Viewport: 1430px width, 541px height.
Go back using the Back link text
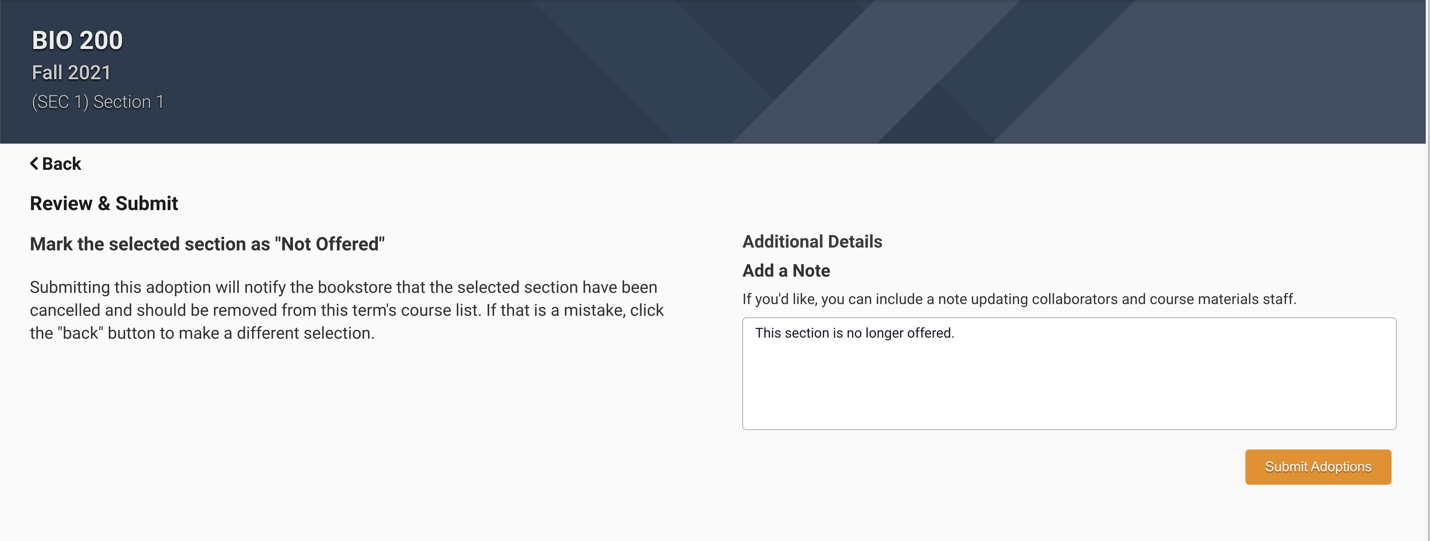coord(61,164)
